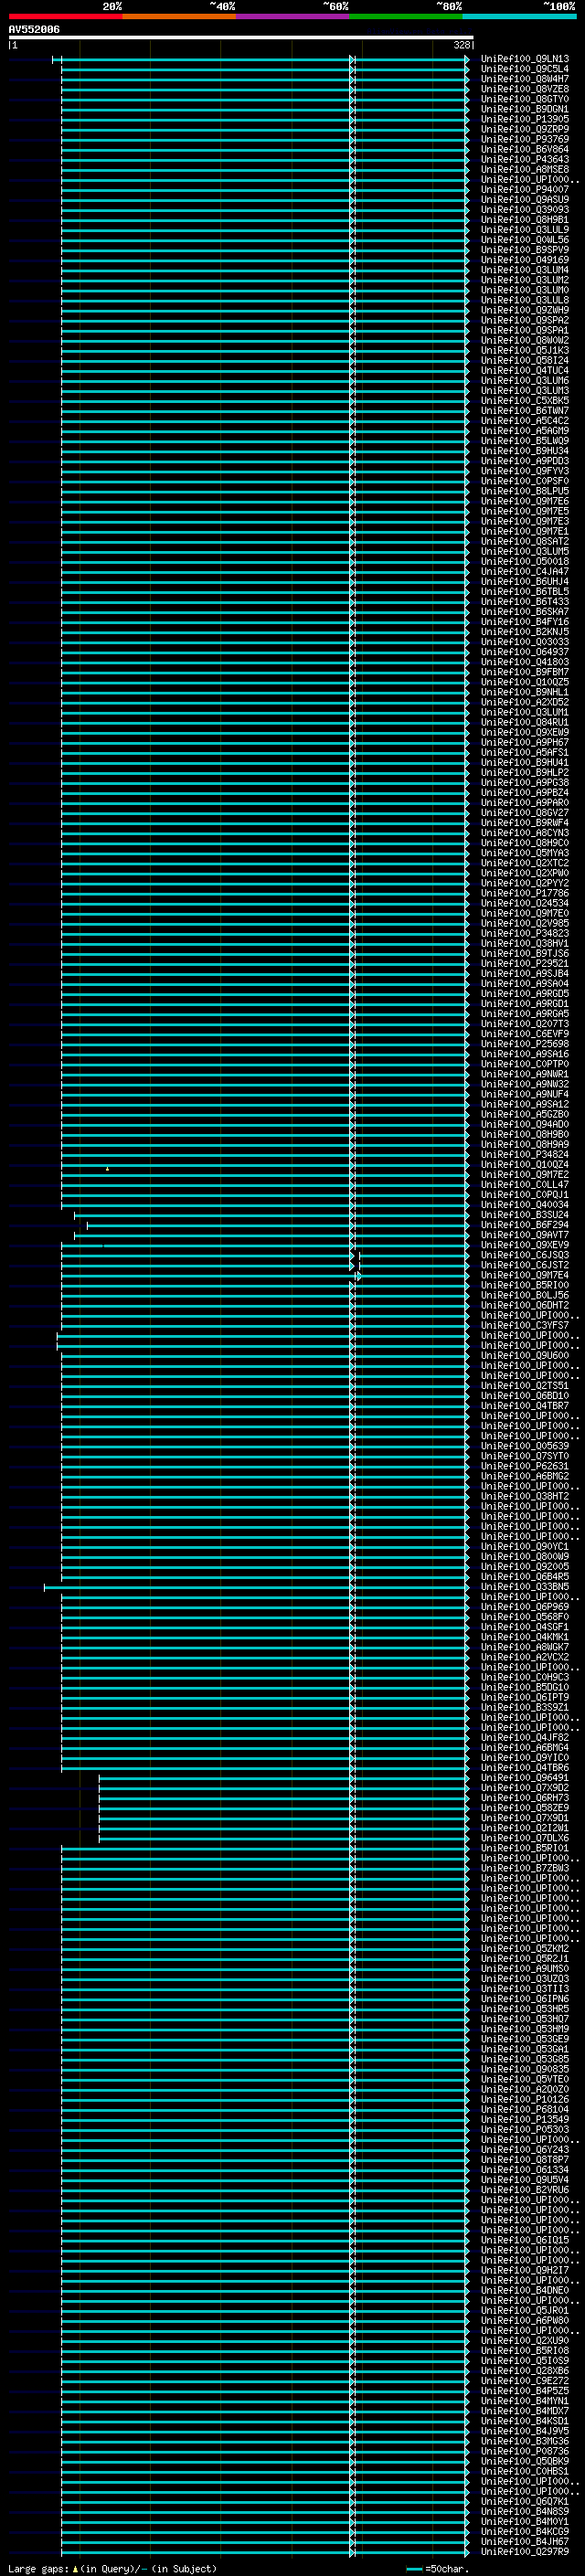Open hit UniRef100_B3SU24
The width and height of the screenshot is (585, 2576).
[x=525, y=1214]
